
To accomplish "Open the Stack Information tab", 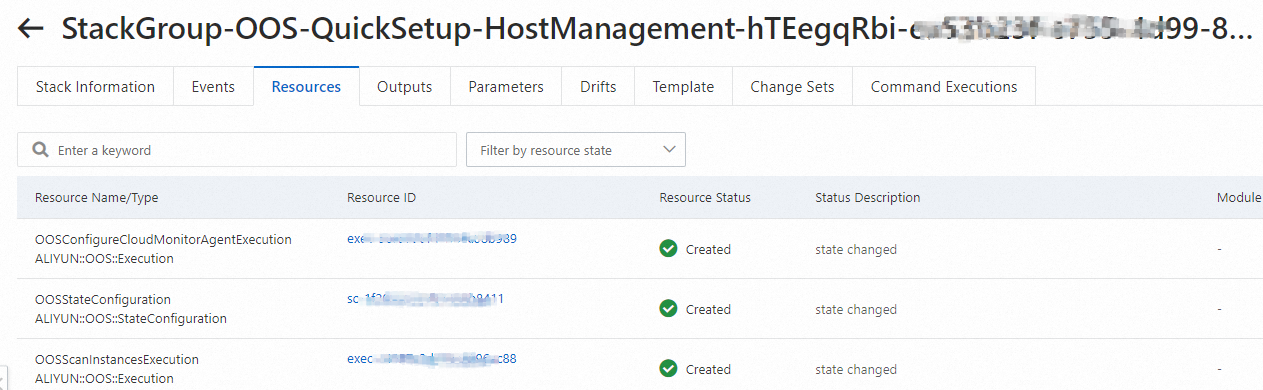I will pos(95,87).
